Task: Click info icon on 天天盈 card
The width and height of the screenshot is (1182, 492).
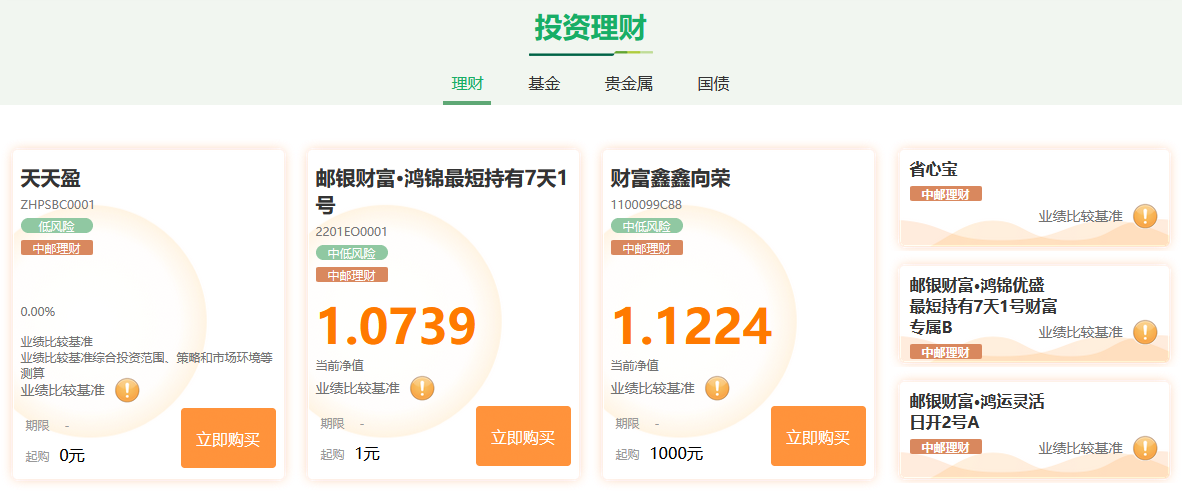Action: (x=127, y=390)
